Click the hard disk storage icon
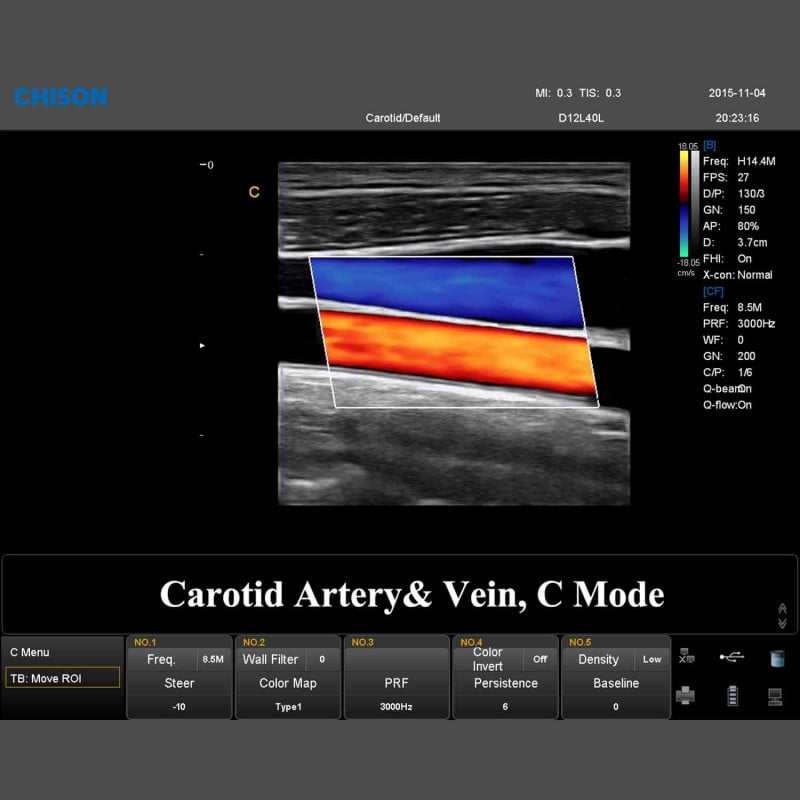Viewport: 800px width, 800px height. click(776, 658)
